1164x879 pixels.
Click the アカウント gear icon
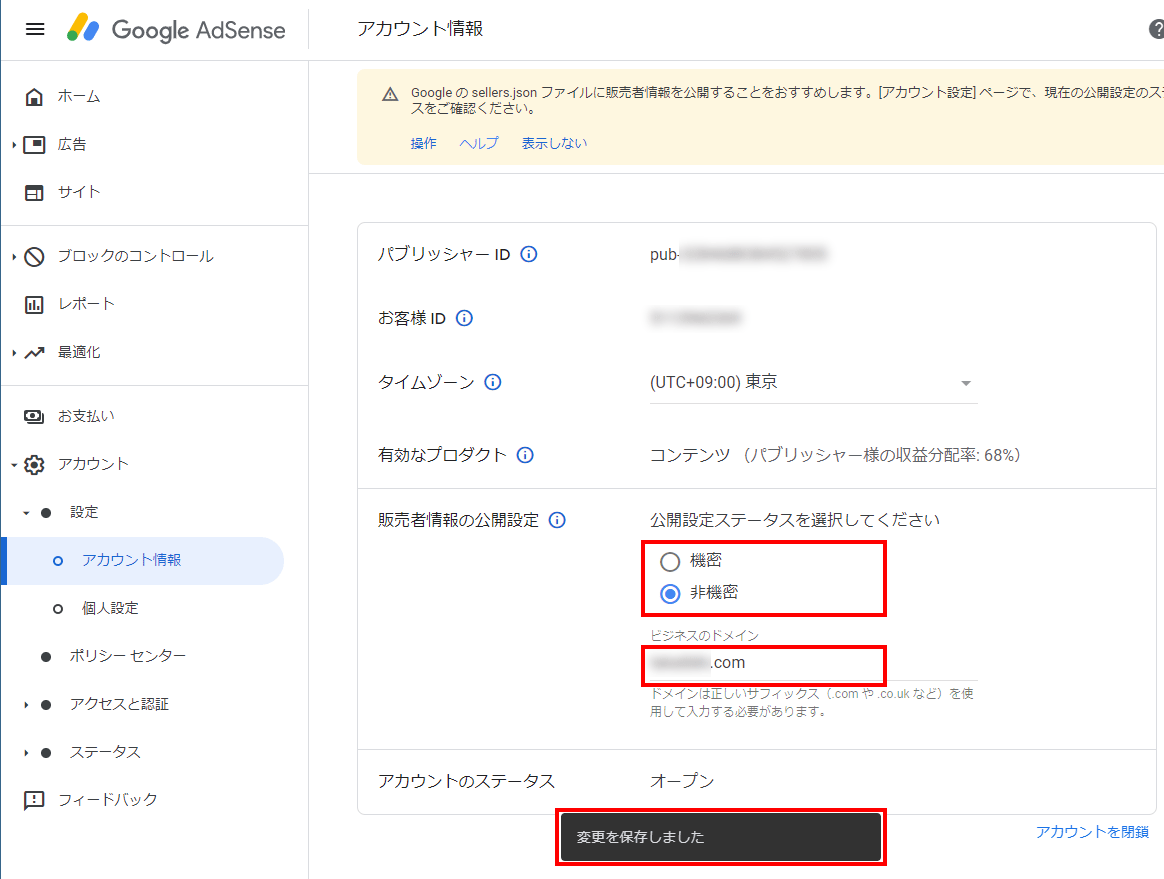34,465
